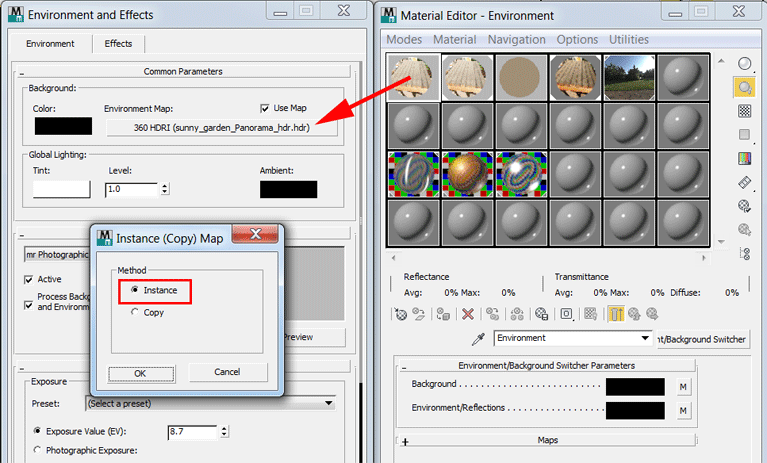Switch to the Environment tab
The height and width of the screenshot is (463, 767).
pos(50,44)
